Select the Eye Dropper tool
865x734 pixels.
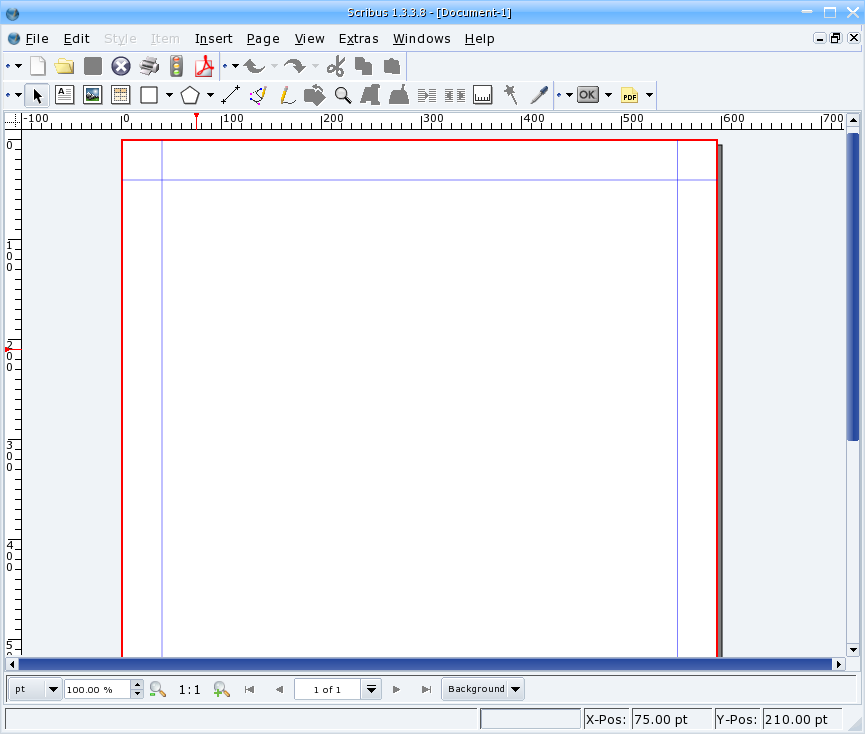click(539, 95)
